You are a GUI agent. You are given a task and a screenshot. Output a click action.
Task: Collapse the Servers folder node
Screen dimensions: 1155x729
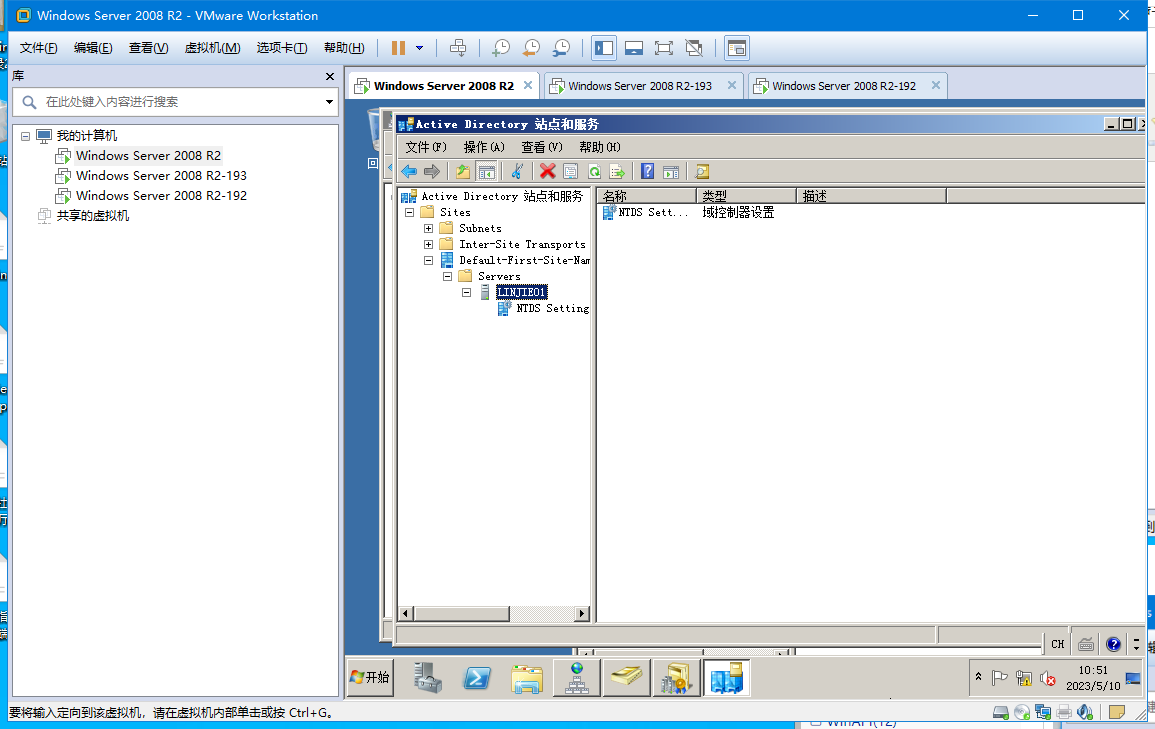[x=447, y=277]
